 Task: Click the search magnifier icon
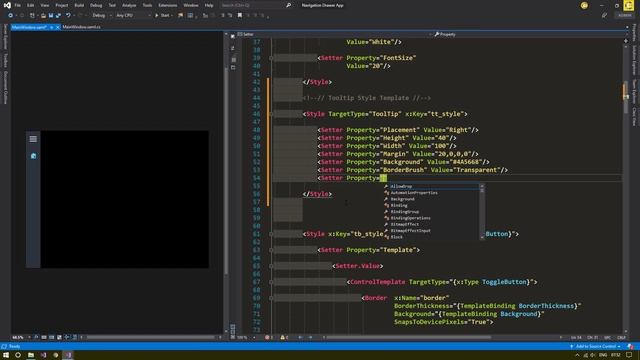click(289, 5)
